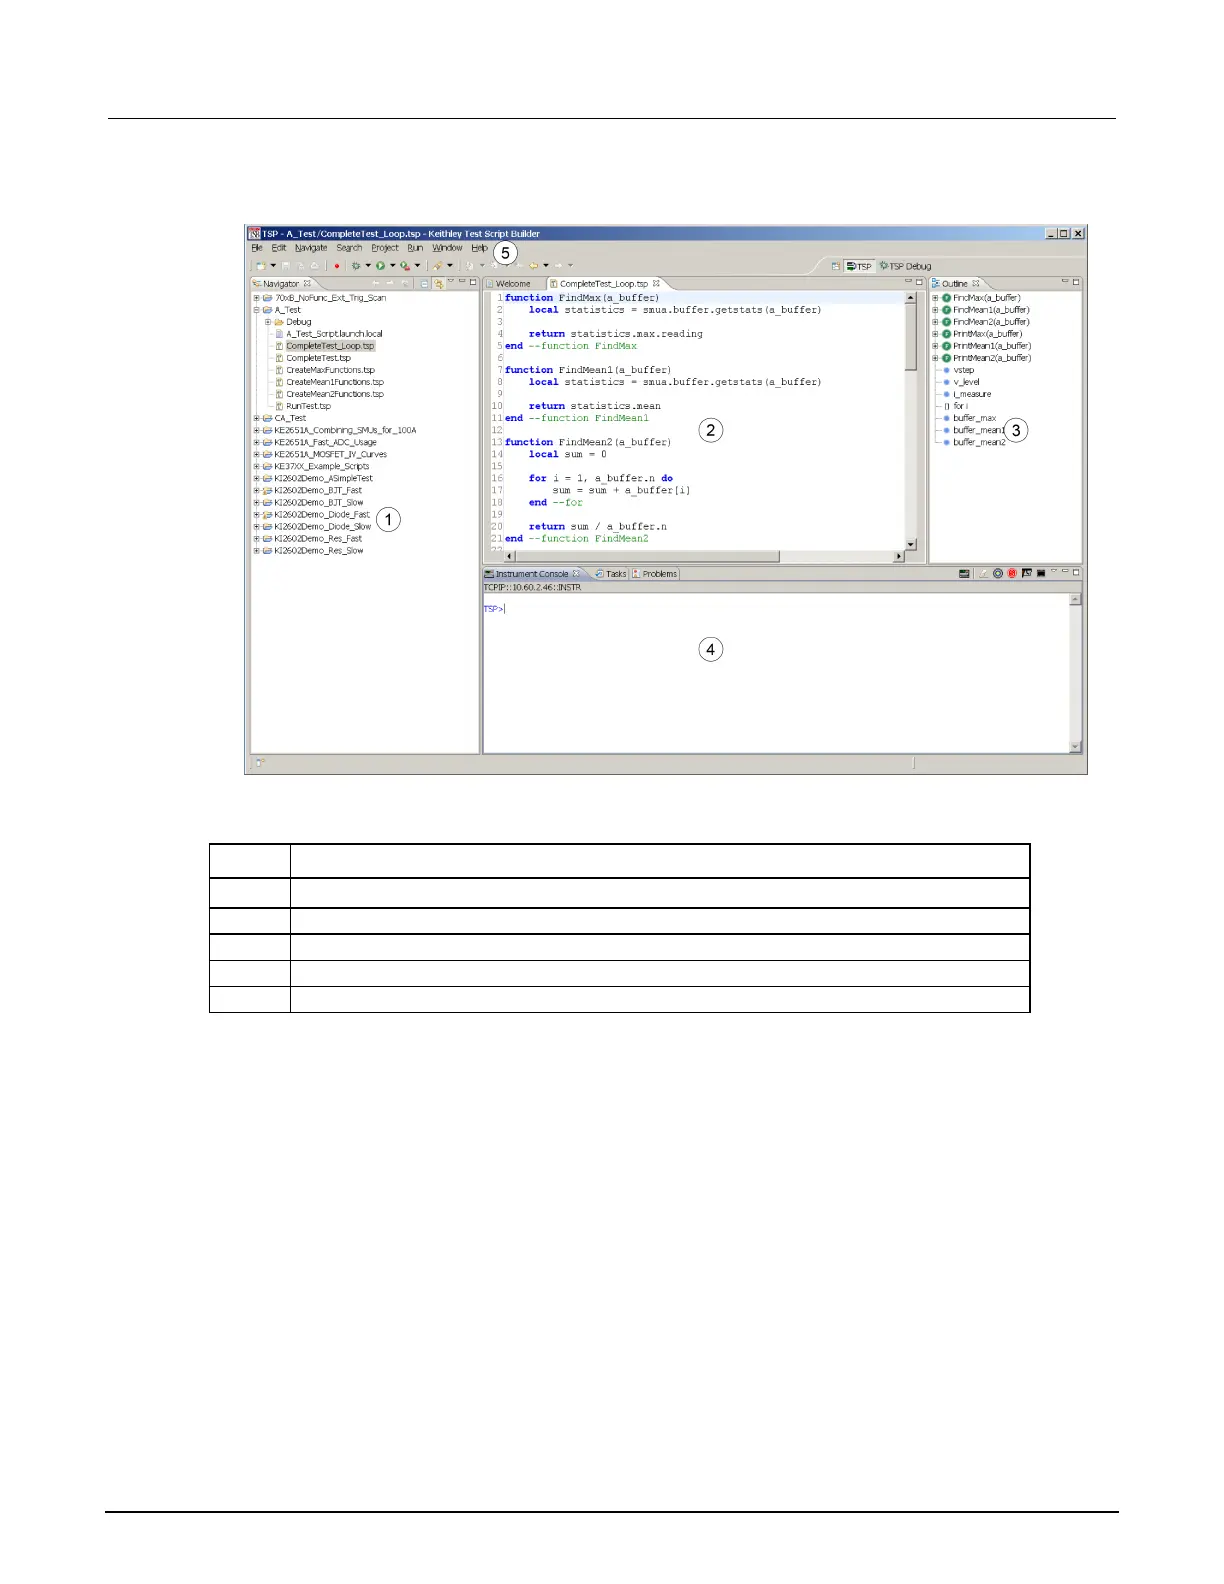This screenshot has height=1584, width=1224.
Task: Open the Project menu
Action: pyautogui.click(x=385, y=248)
